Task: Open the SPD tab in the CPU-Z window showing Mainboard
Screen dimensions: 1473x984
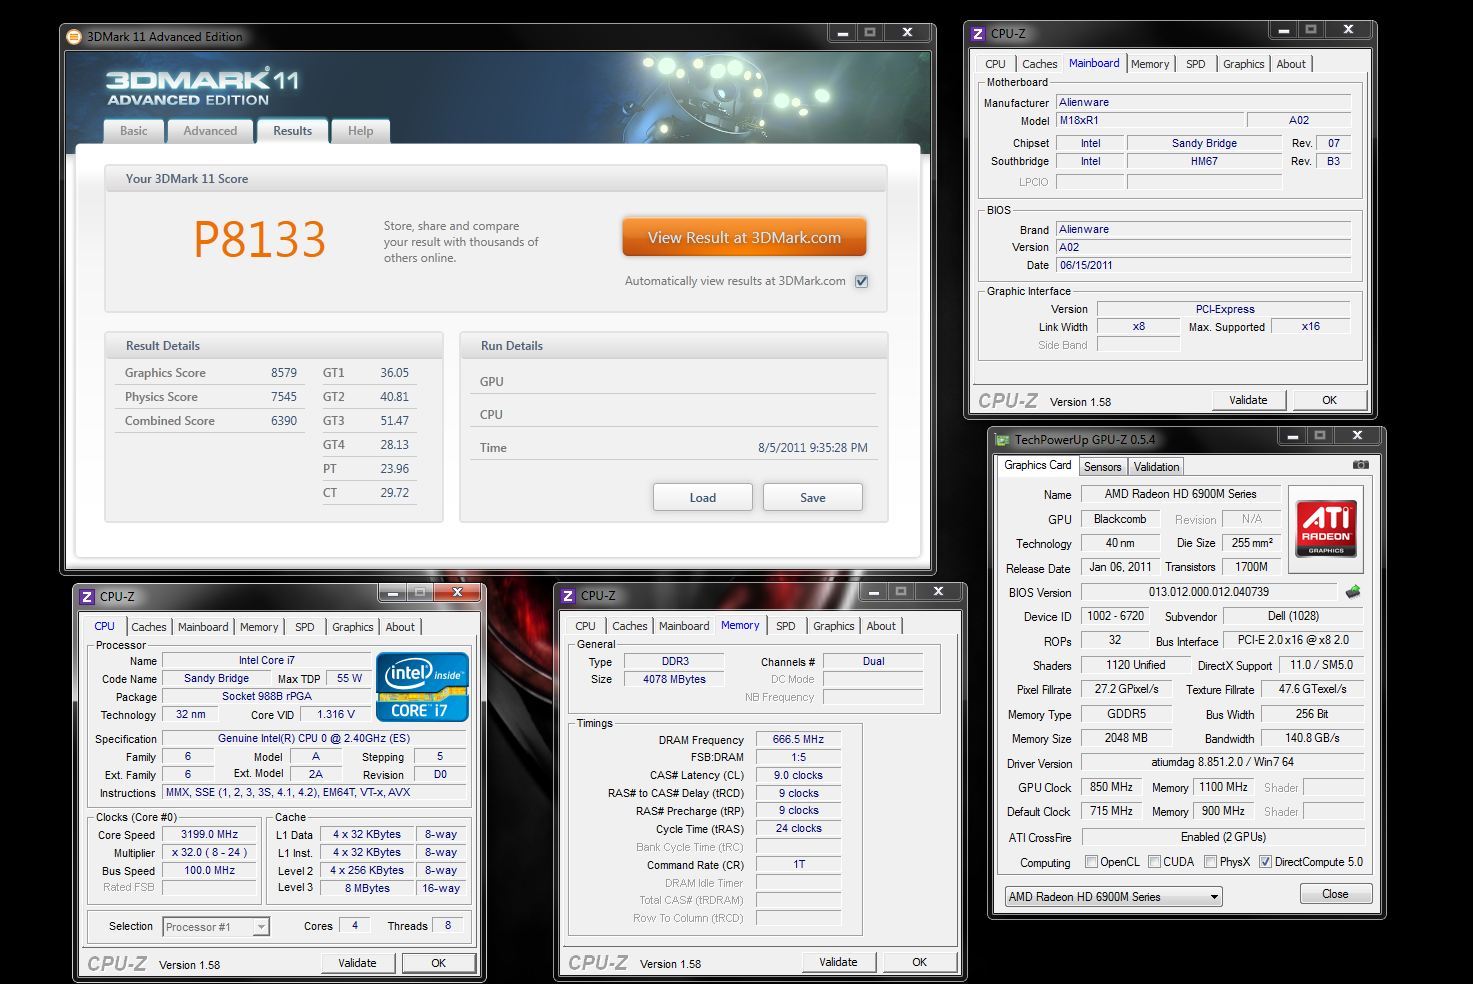Action: [x=1195, y=64]
